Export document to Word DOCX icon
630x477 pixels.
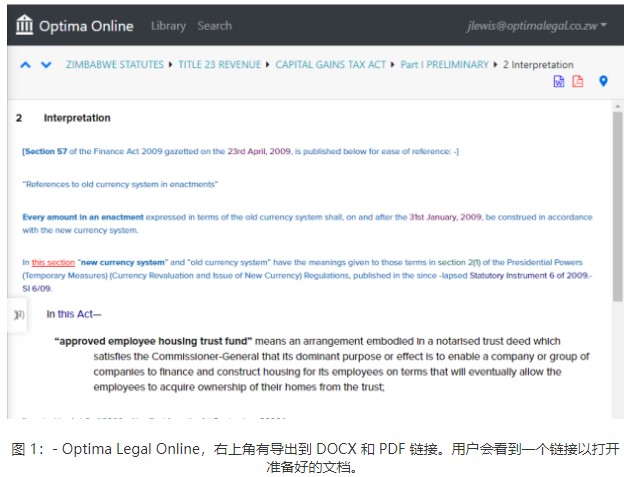point(559,81)
